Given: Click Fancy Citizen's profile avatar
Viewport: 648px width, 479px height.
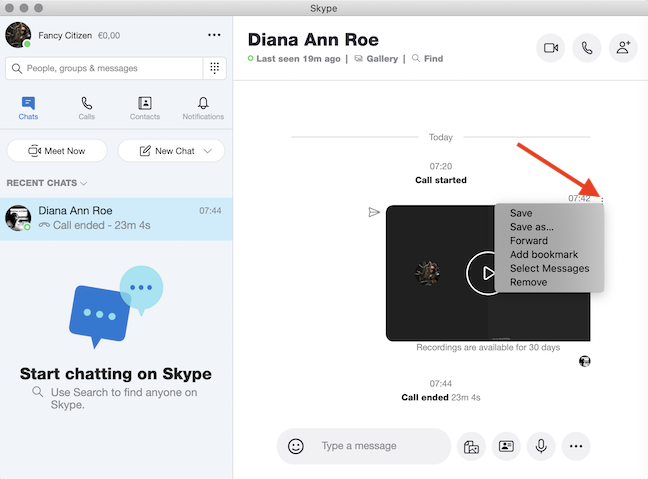Looking at the screenshot, I should tap(18, 35).
